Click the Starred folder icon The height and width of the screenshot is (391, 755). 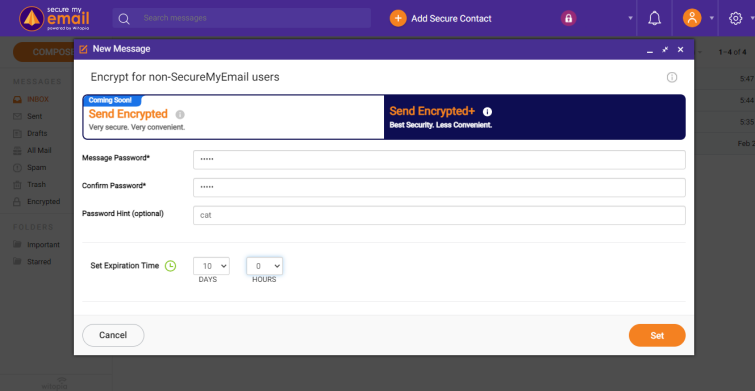point(17,261)
